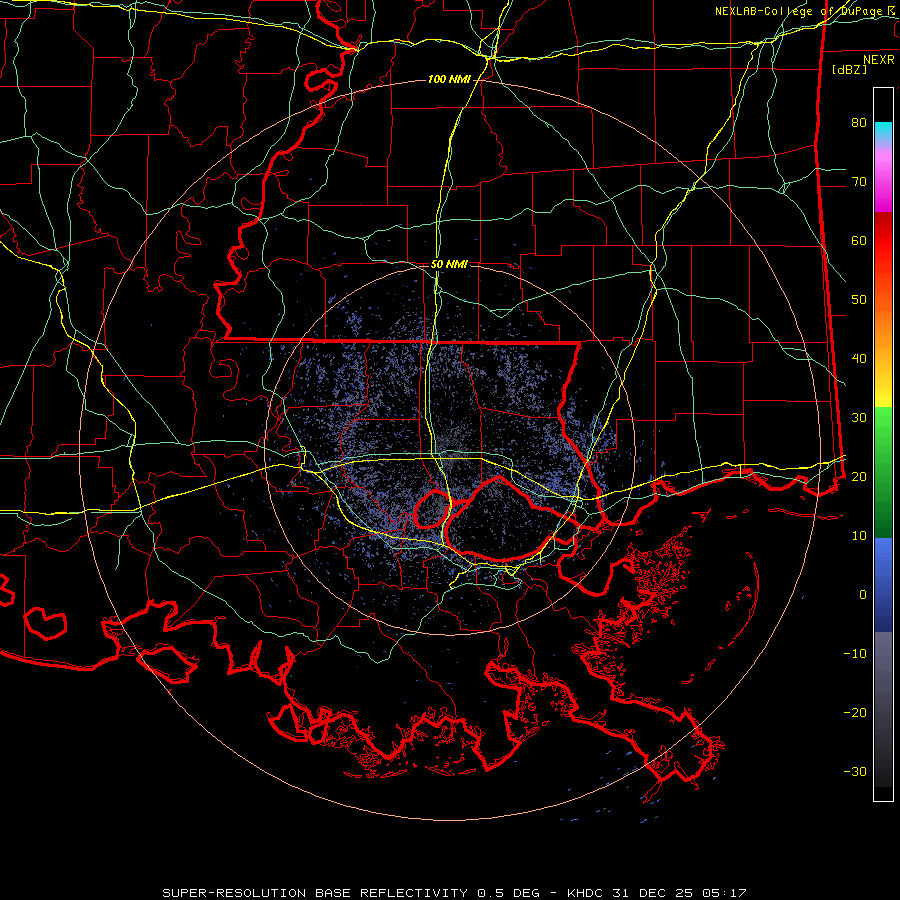This screenshot has width=900, height=900.
Task: Click the small lake outlined west of Lake Pontchartrain
Action: (x=432, y=509)
